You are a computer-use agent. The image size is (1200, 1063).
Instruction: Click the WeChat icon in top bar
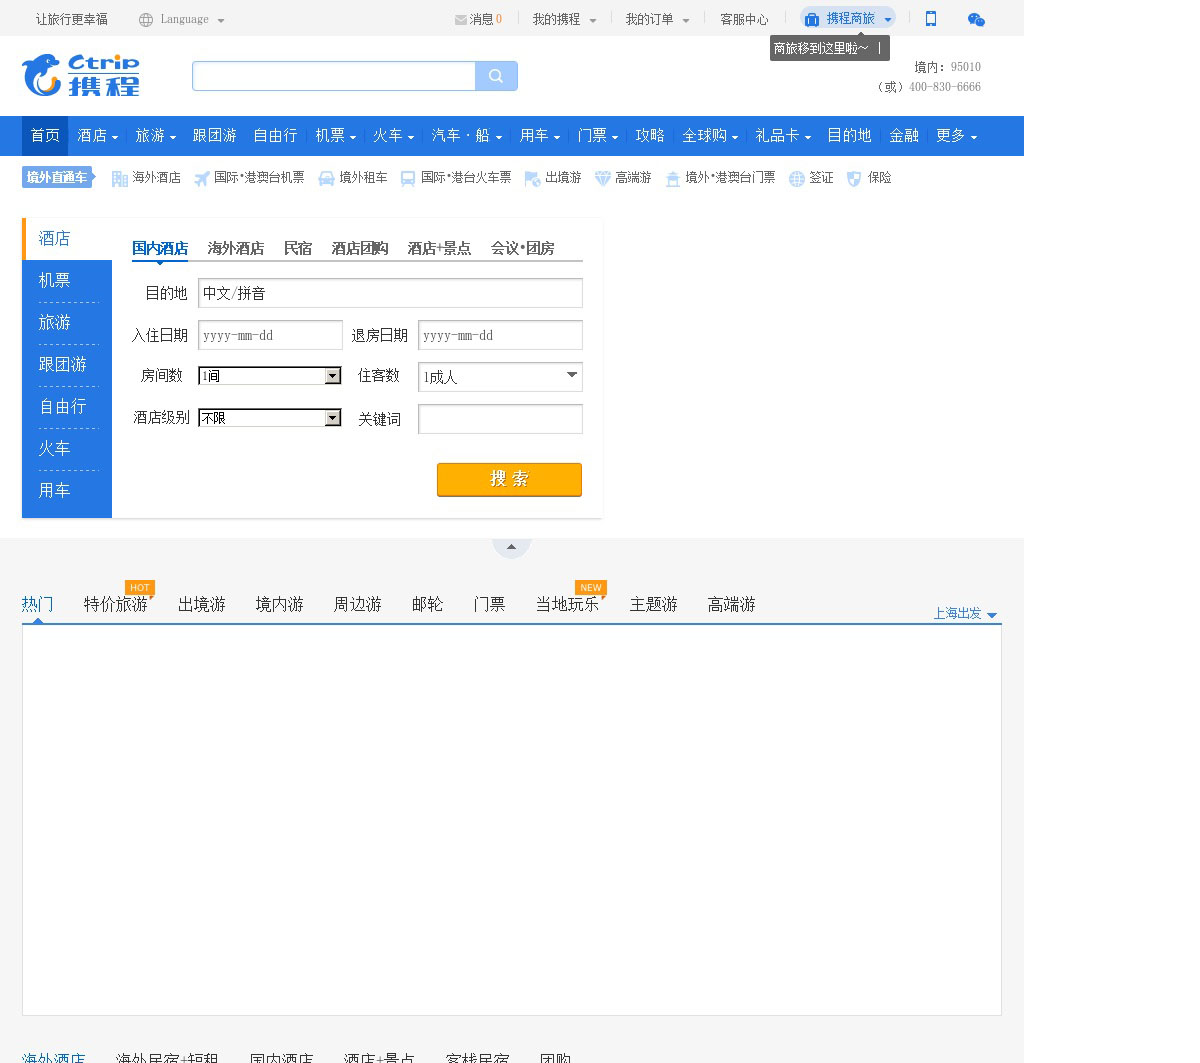[976, 19]
